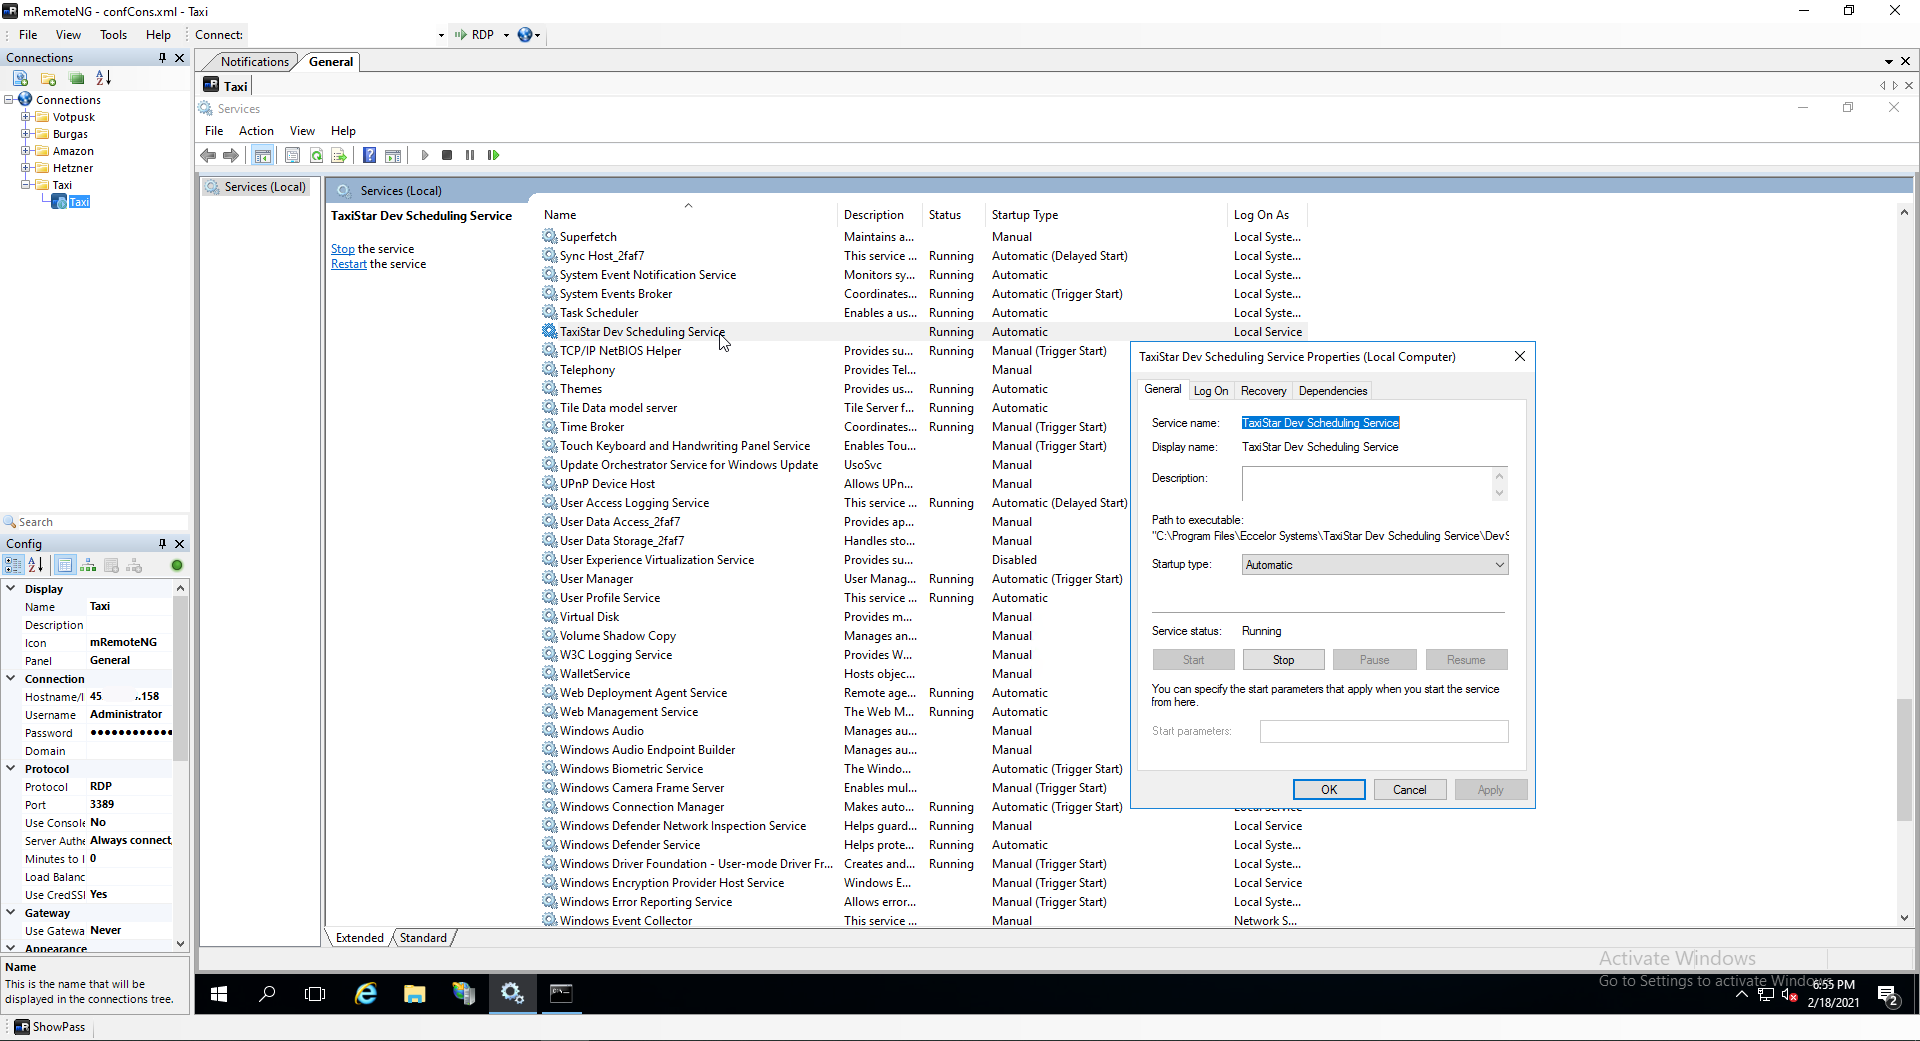Open Internet Explorer from the taskbar
Screen dimensions: 1920x1041
pos(366,993)
